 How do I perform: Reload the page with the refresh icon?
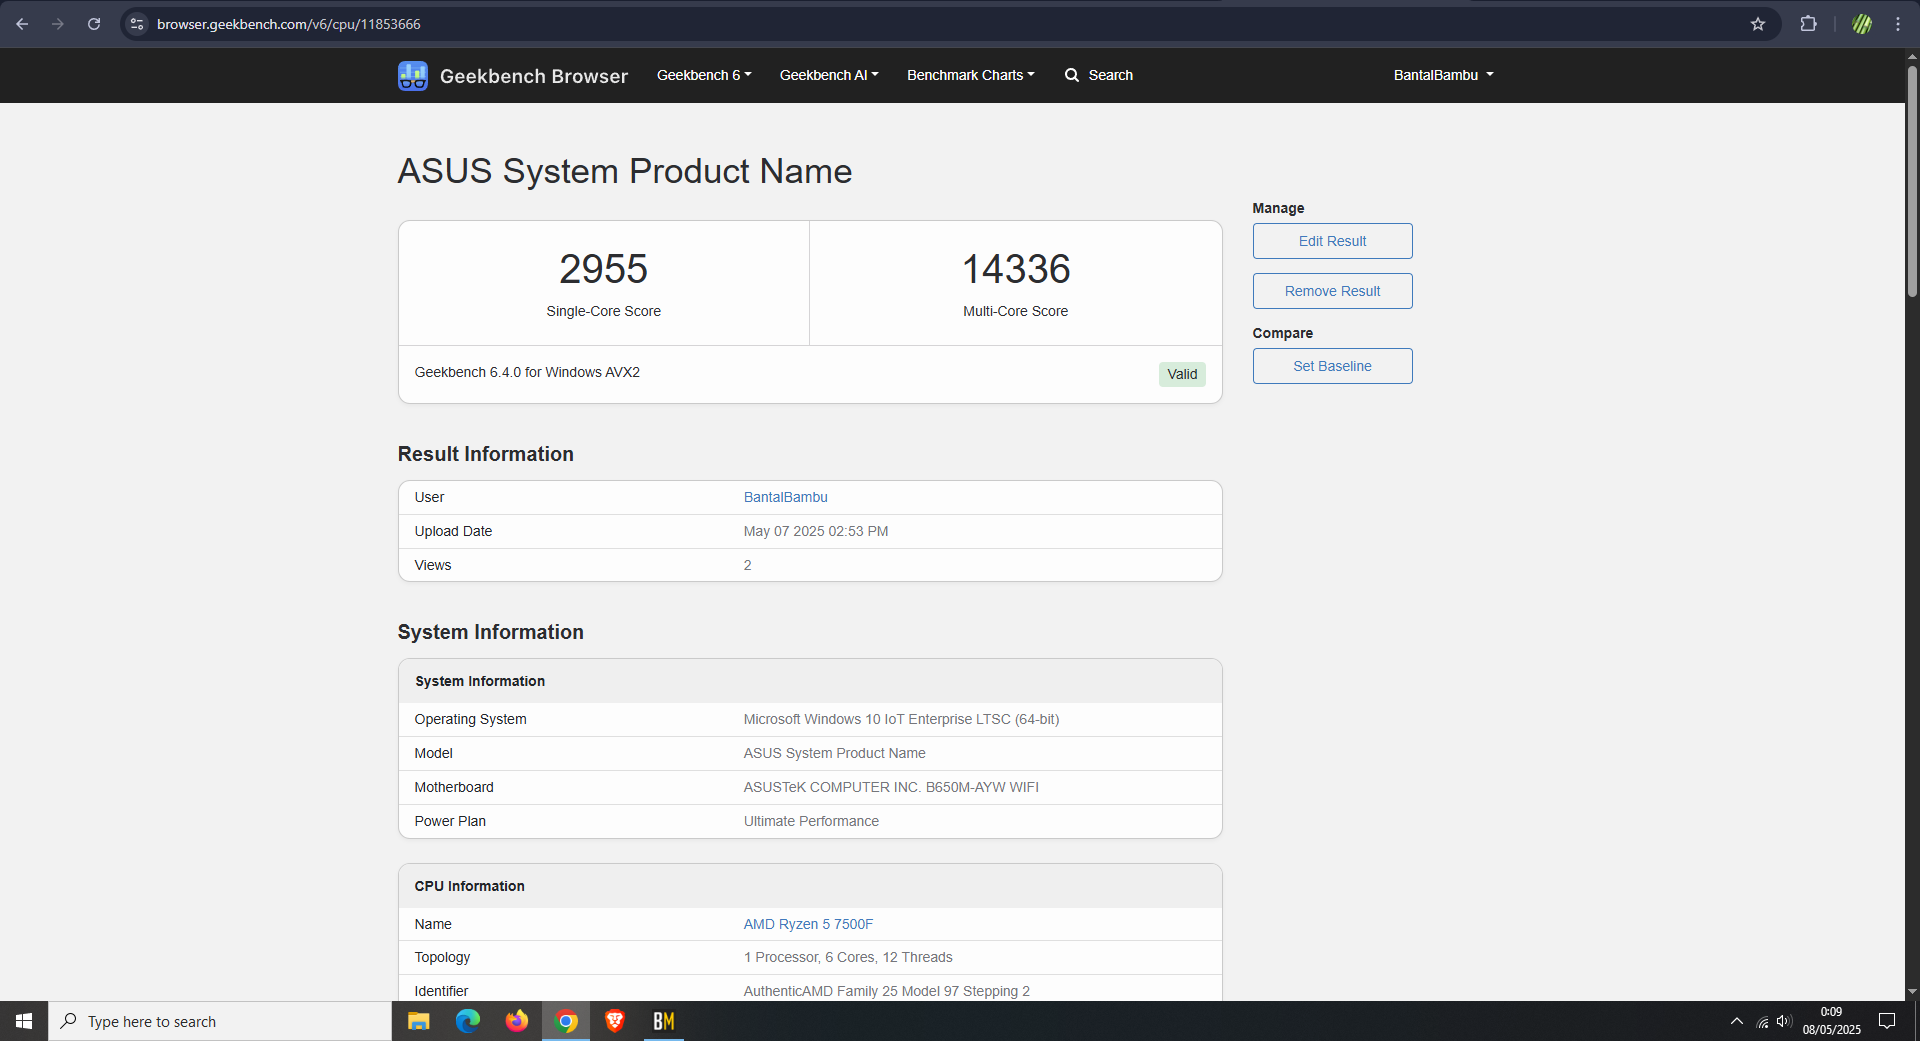94,24
